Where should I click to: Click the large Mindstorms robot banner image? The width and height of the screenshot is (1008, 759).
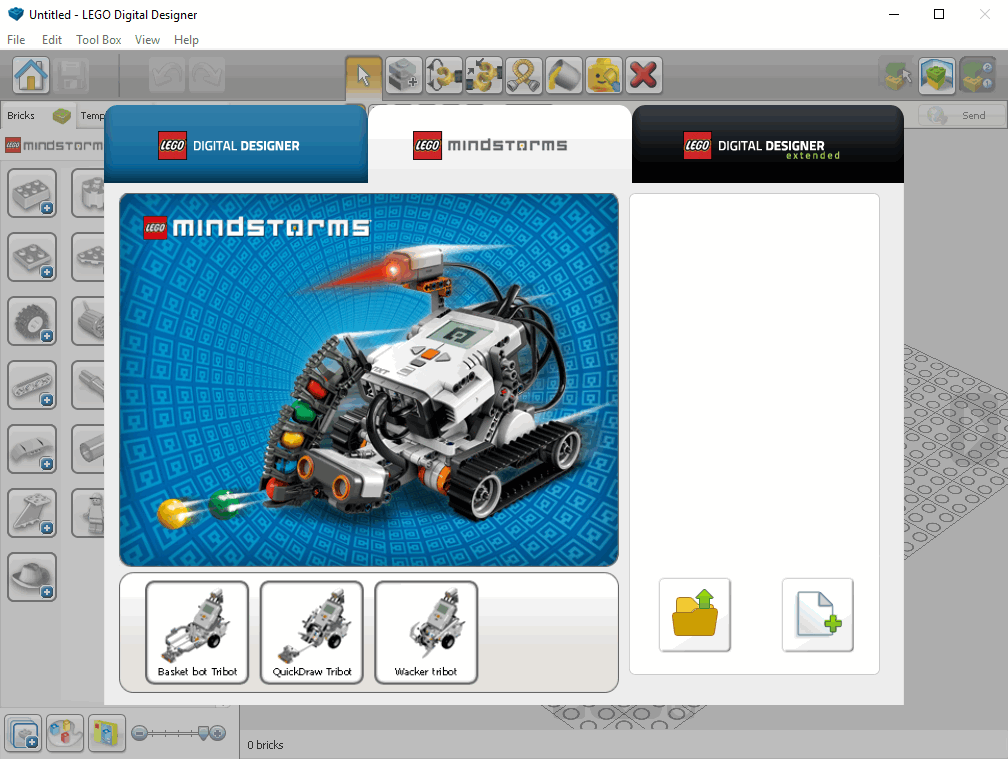(369, 380)
